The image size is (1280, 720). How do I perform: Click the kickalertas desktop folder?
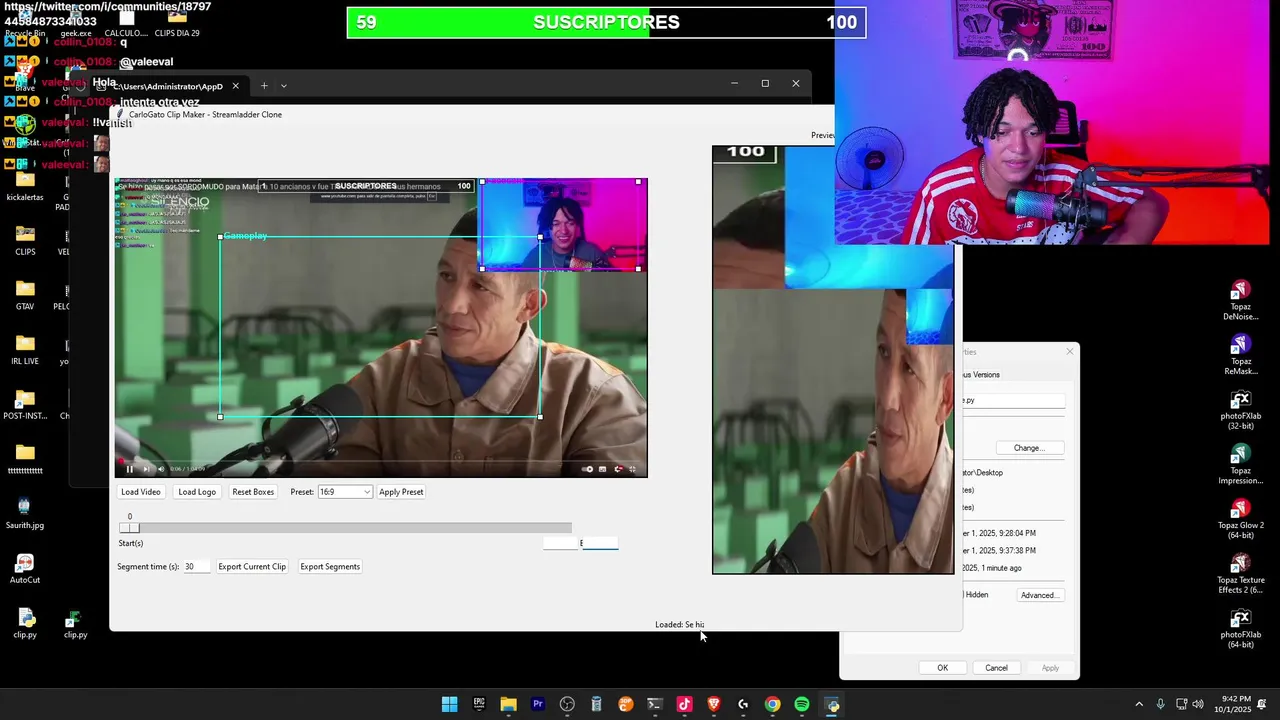tap(25, 185)
